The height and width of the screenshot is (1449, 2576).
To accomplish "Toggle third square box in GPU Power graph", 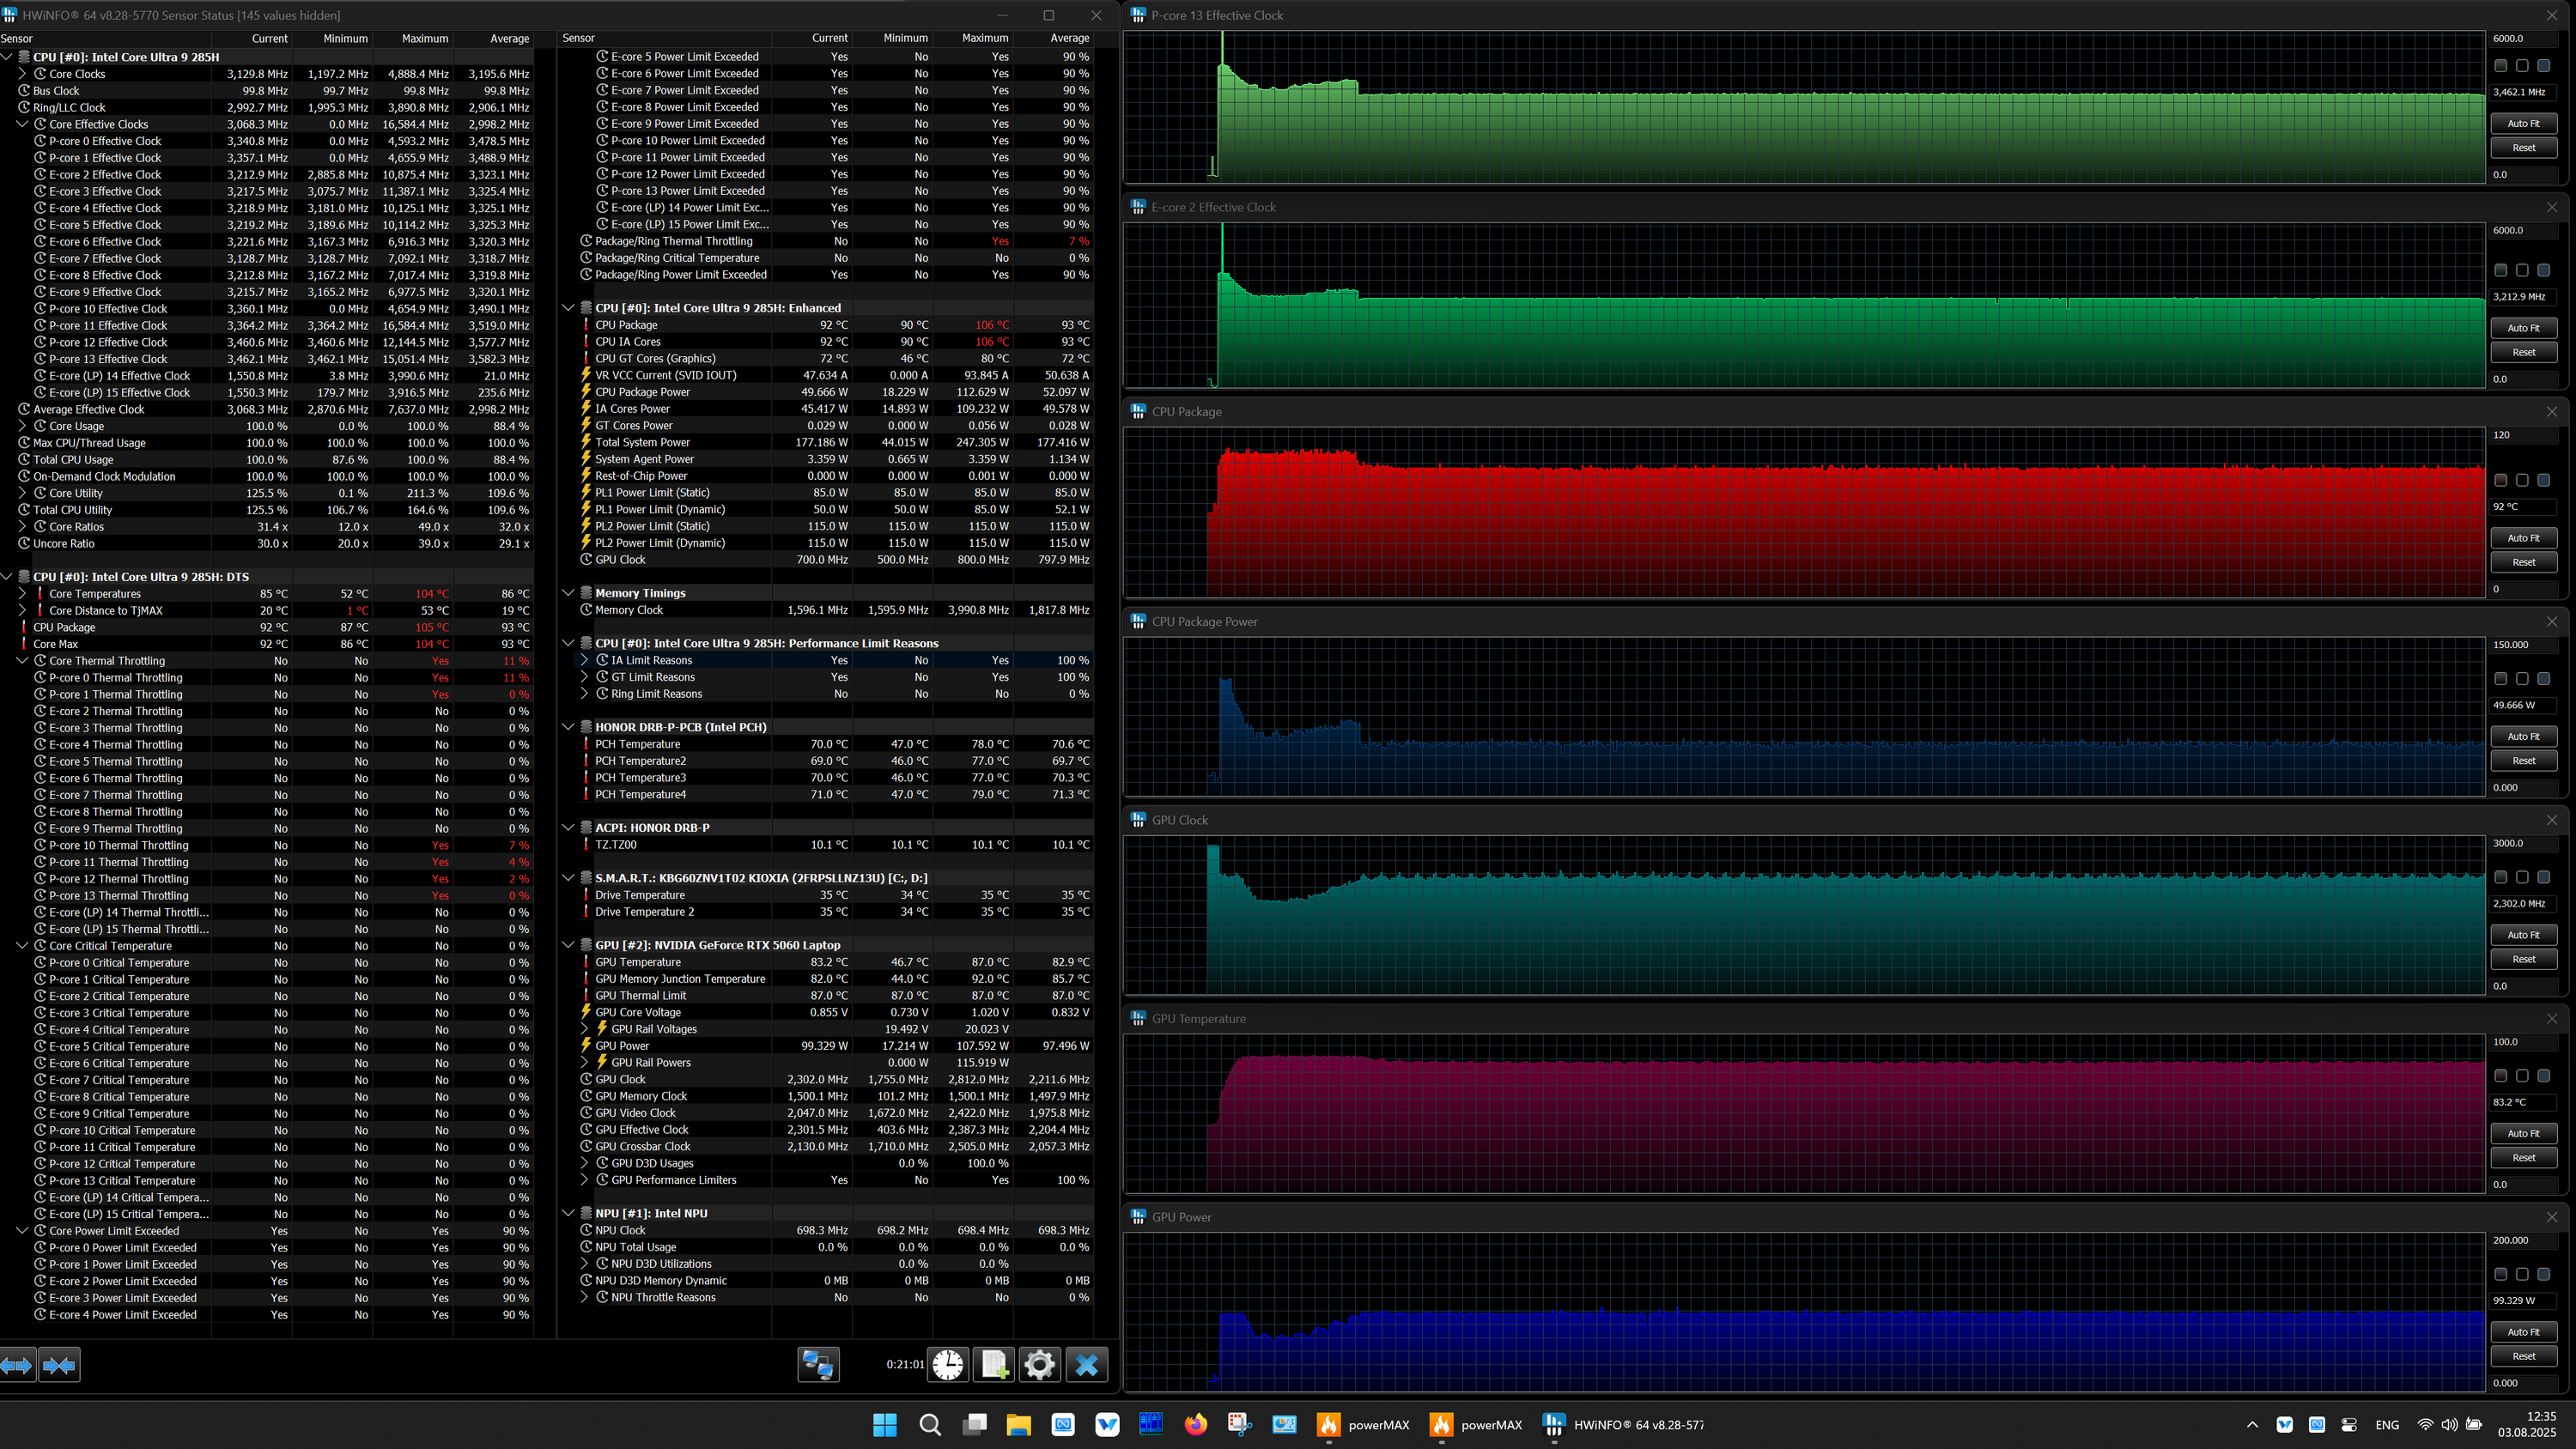I will pyautogui.click(x=2543, y=1274).
